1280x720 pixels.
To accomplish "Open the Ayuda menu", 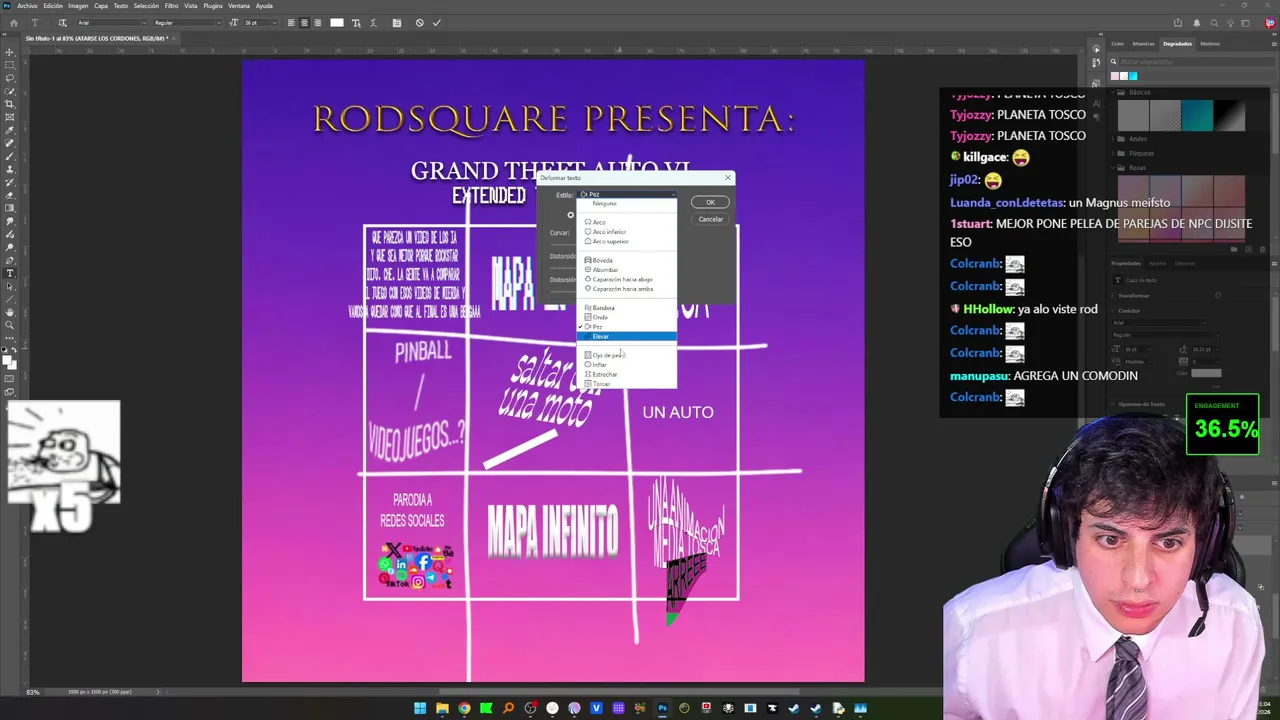I will coord(264,6).
